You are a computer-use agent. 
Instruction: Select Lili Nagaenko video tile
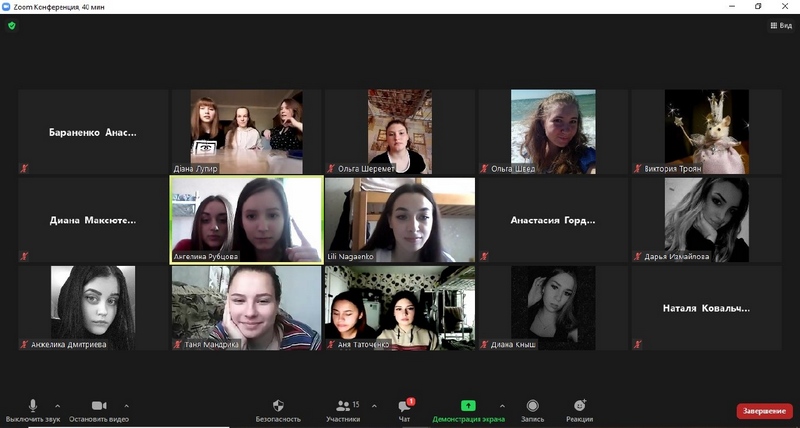point(399,220)
